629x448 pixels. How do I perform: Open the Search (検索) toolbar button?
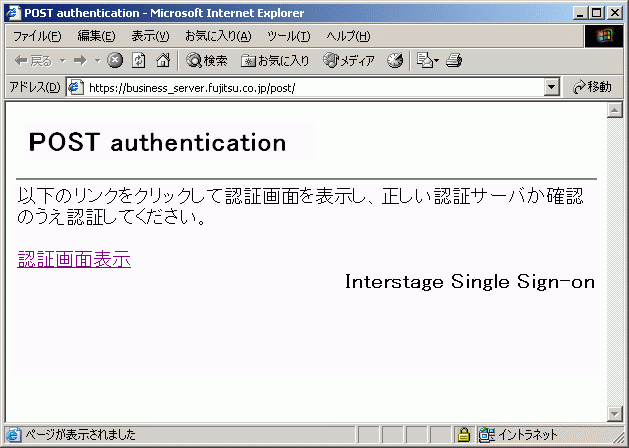207,61
